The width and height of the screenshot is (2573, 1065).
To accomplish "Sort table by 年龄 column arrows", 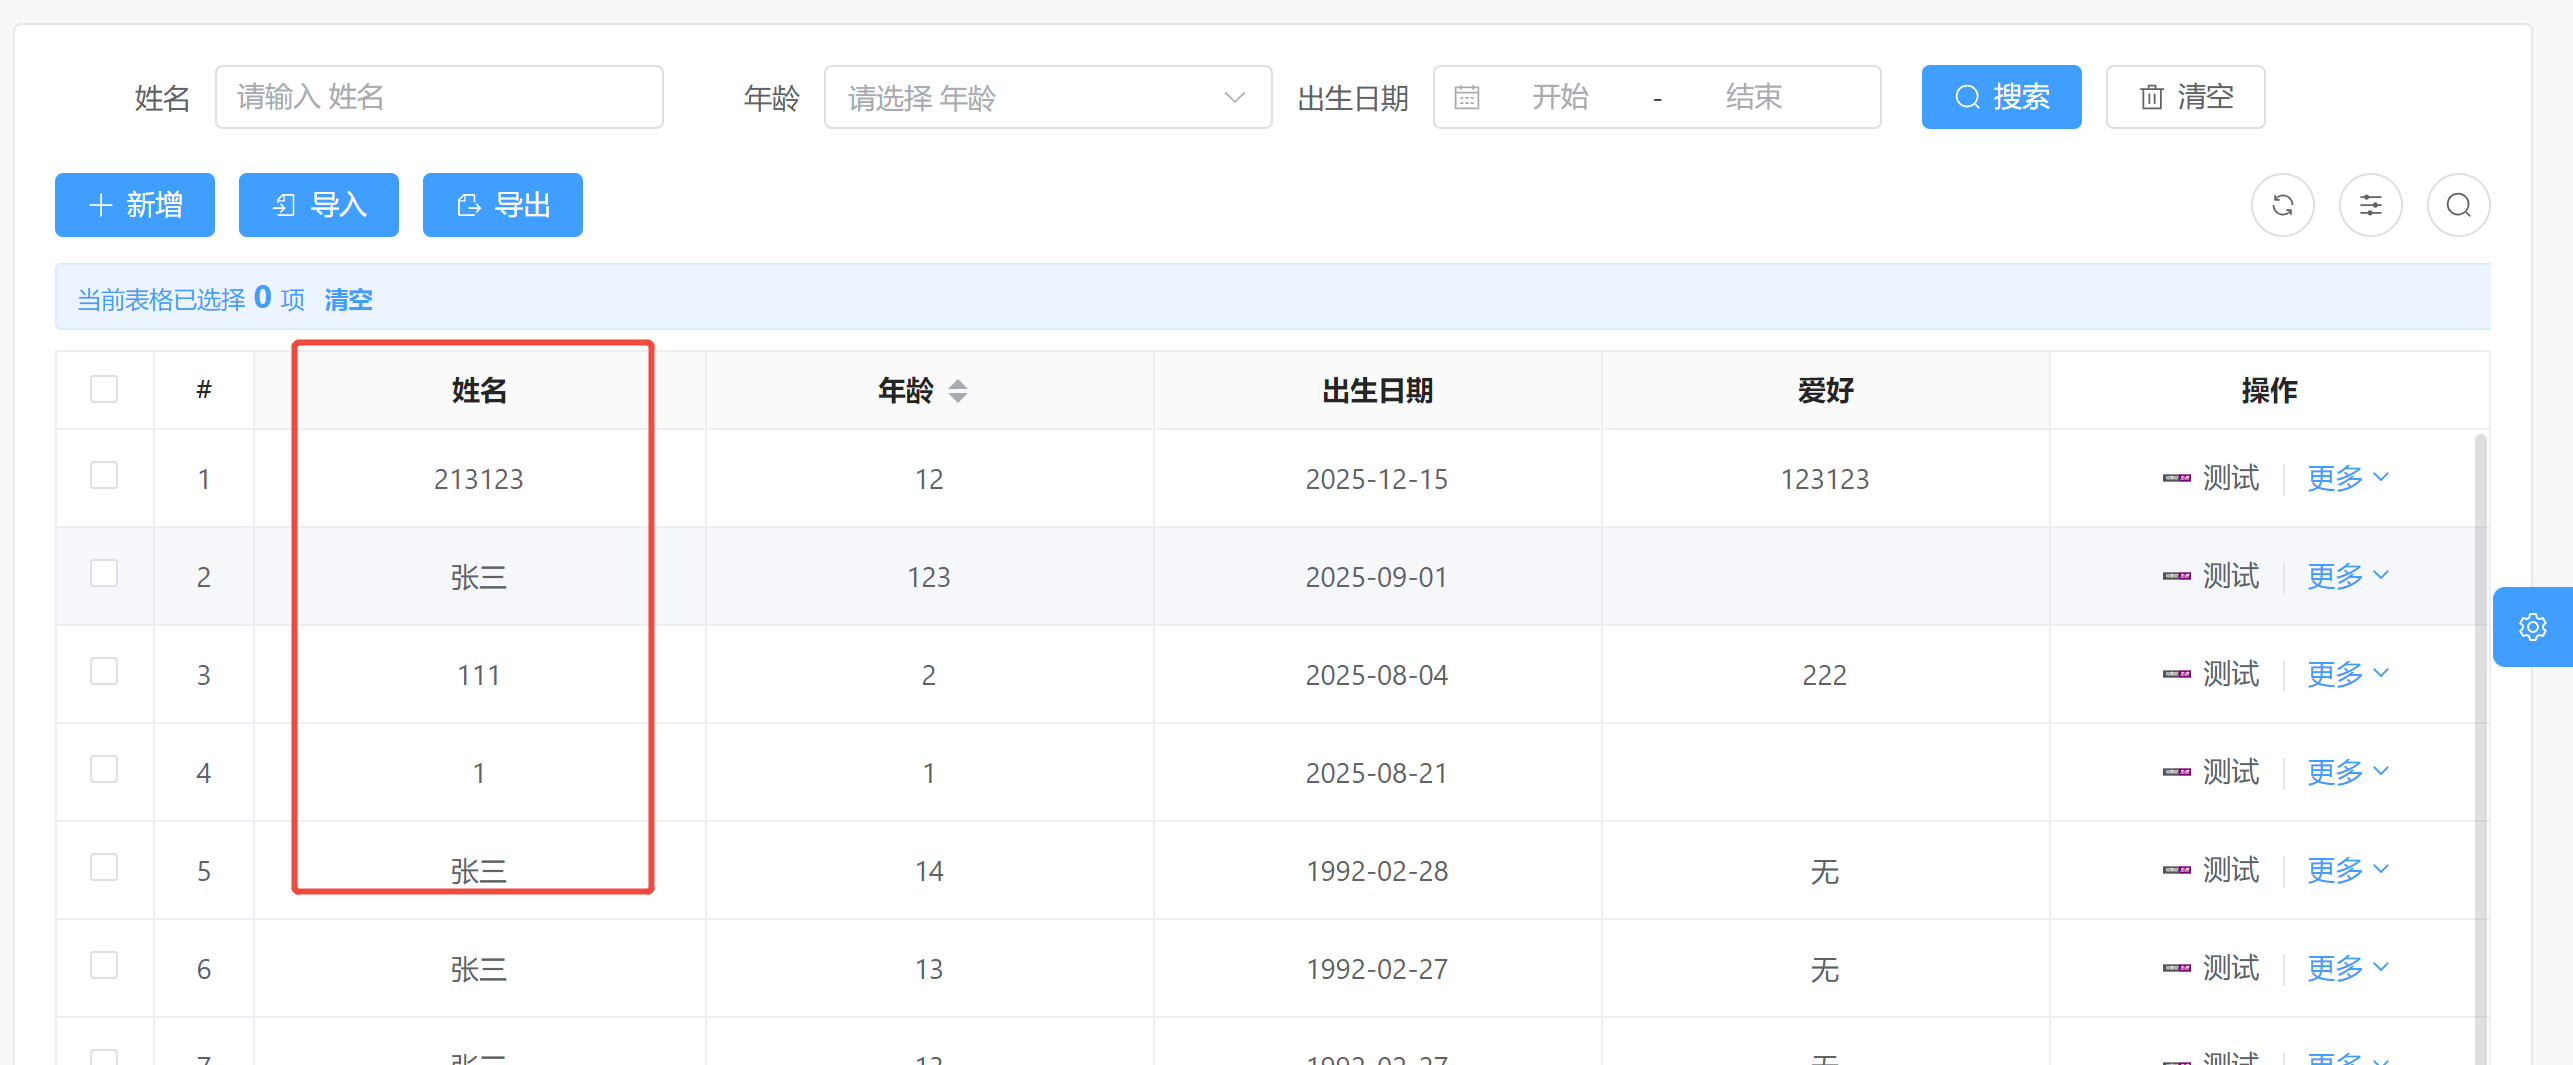I will pos(957,390).
